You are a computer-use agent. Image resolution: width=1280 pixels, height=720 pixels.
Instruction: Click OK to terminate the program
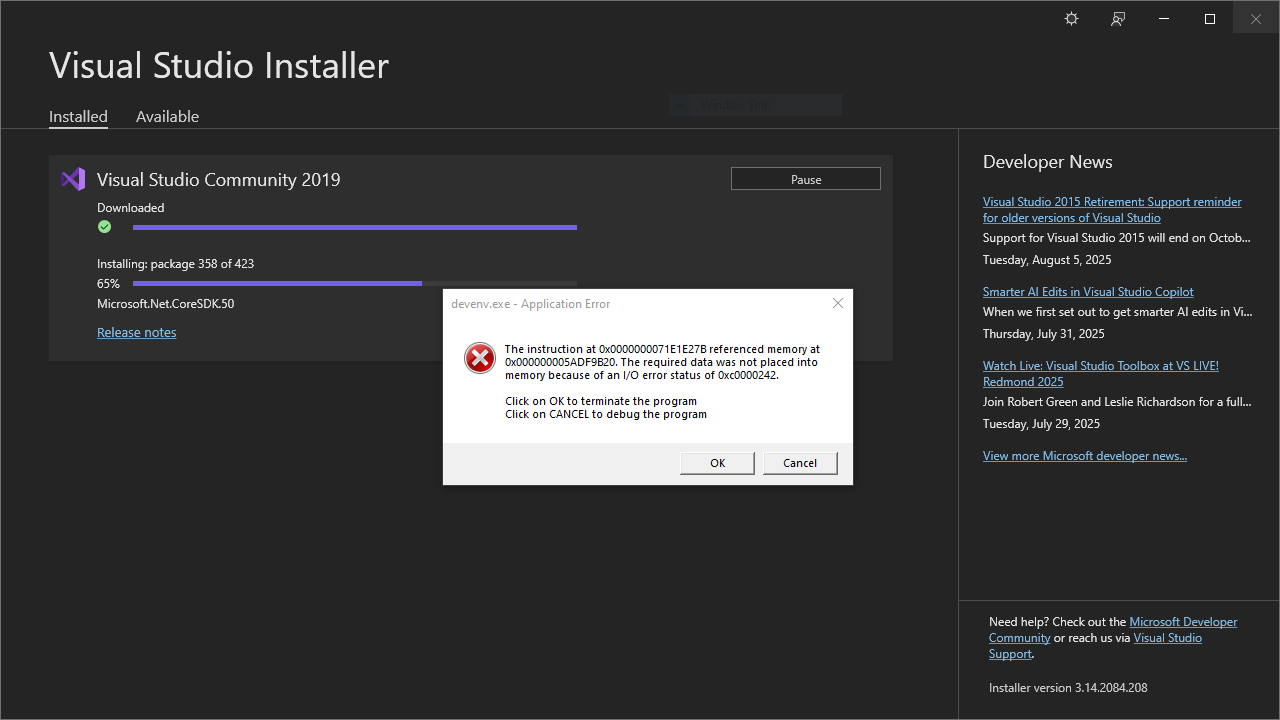point(718,463)
